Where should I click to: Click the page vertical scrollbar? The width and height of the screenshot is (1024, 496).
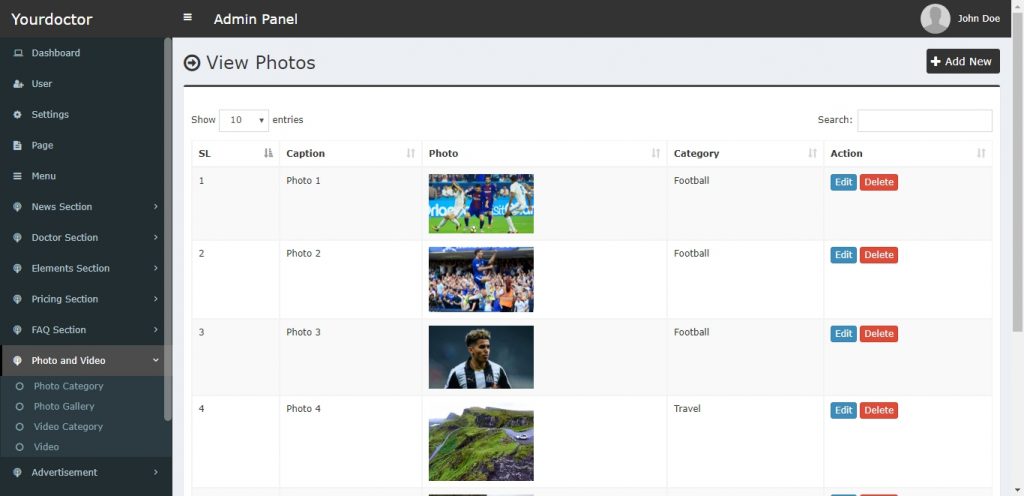click(1017, 248)
